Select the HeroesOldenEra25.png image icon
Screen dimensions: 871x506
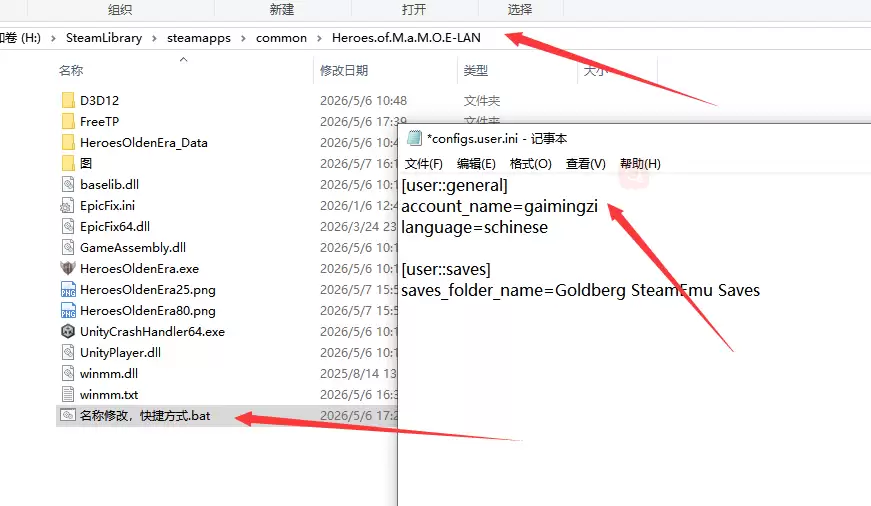(x=68, y=290)
